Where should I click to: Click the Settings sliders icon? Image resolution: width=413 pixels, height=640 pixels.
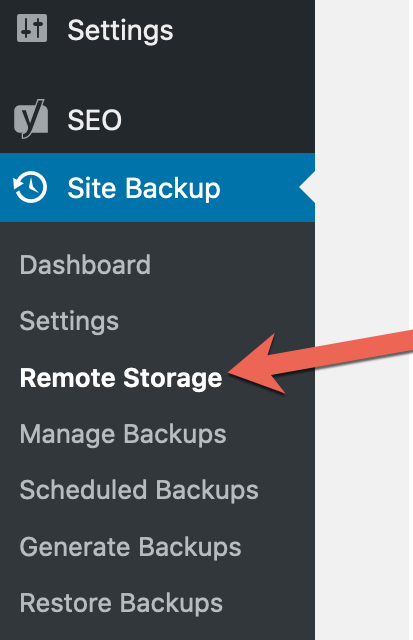pyautogui.click(x=32, y=28)
